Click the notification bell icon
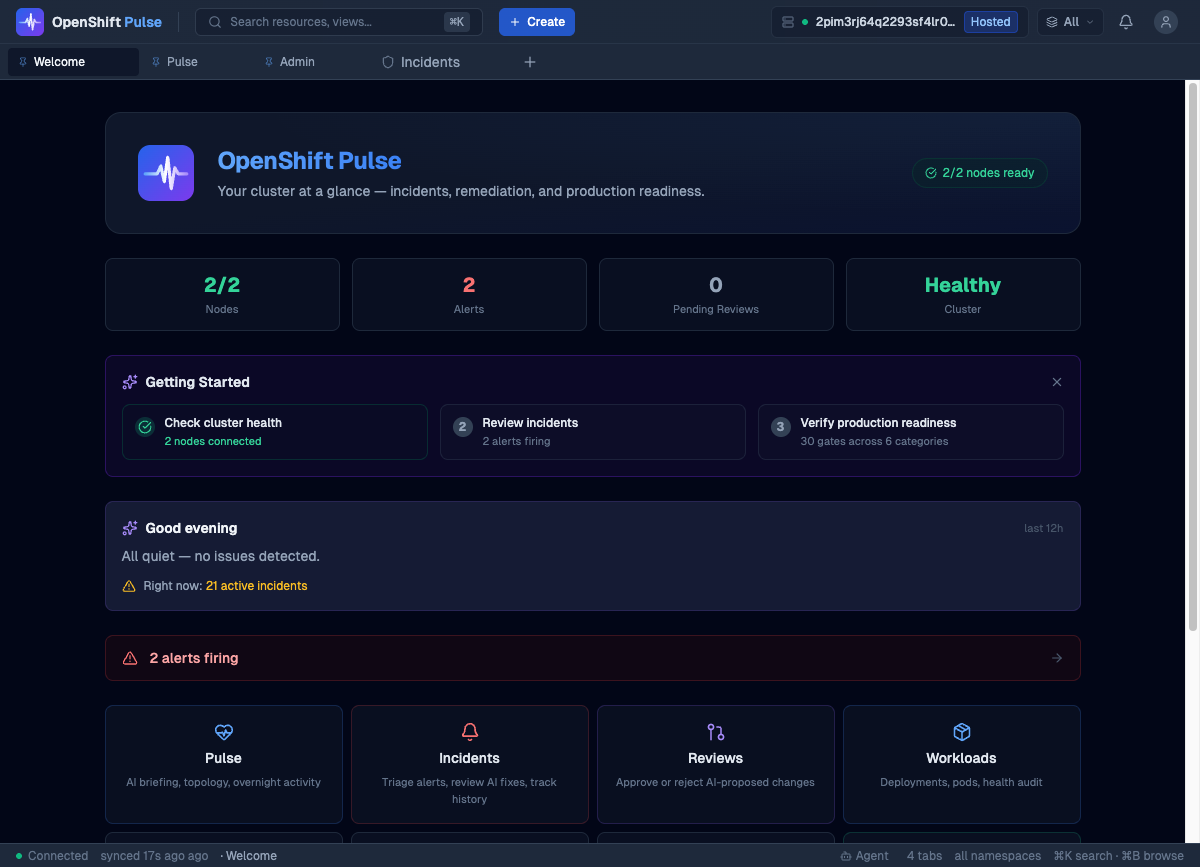This screenshot has height=867, width=1200. [1126, 22]
